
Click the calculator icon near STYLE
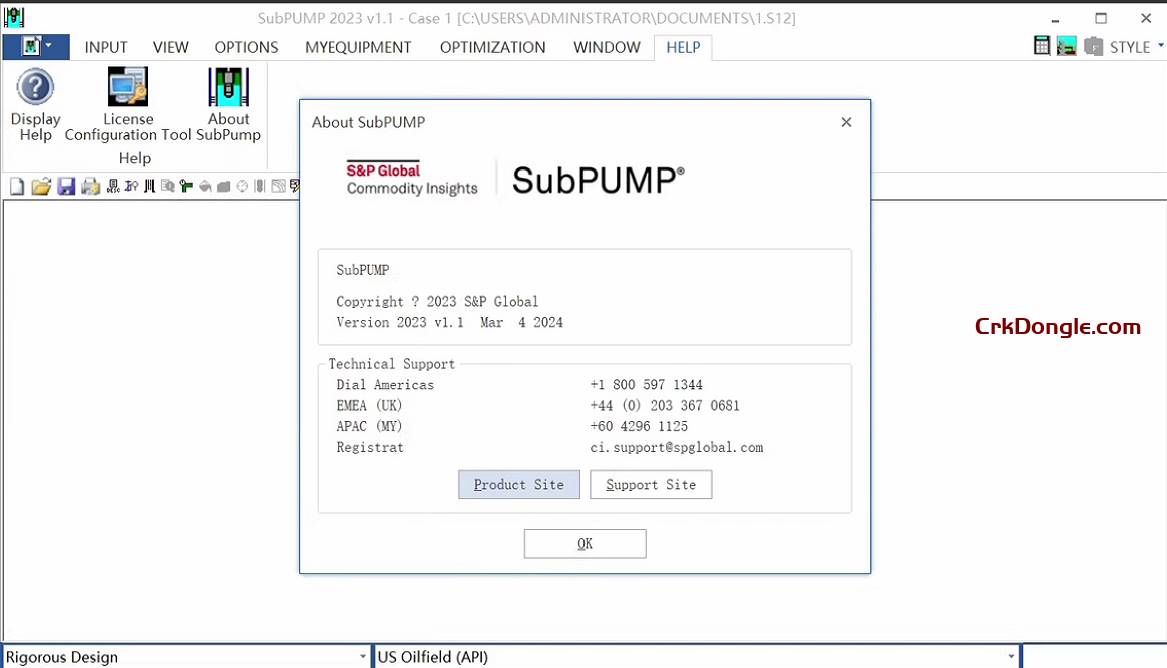(1041, 45)
